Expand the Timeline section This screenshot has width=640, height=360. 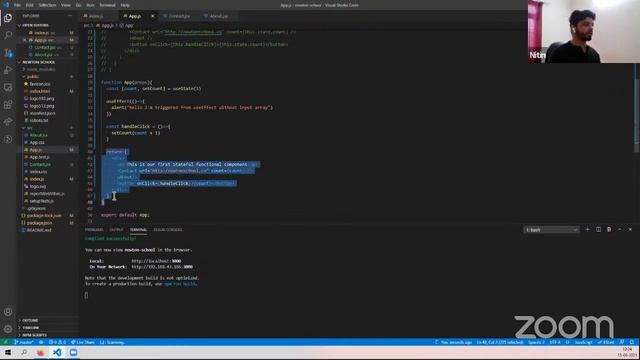point(31,328)
